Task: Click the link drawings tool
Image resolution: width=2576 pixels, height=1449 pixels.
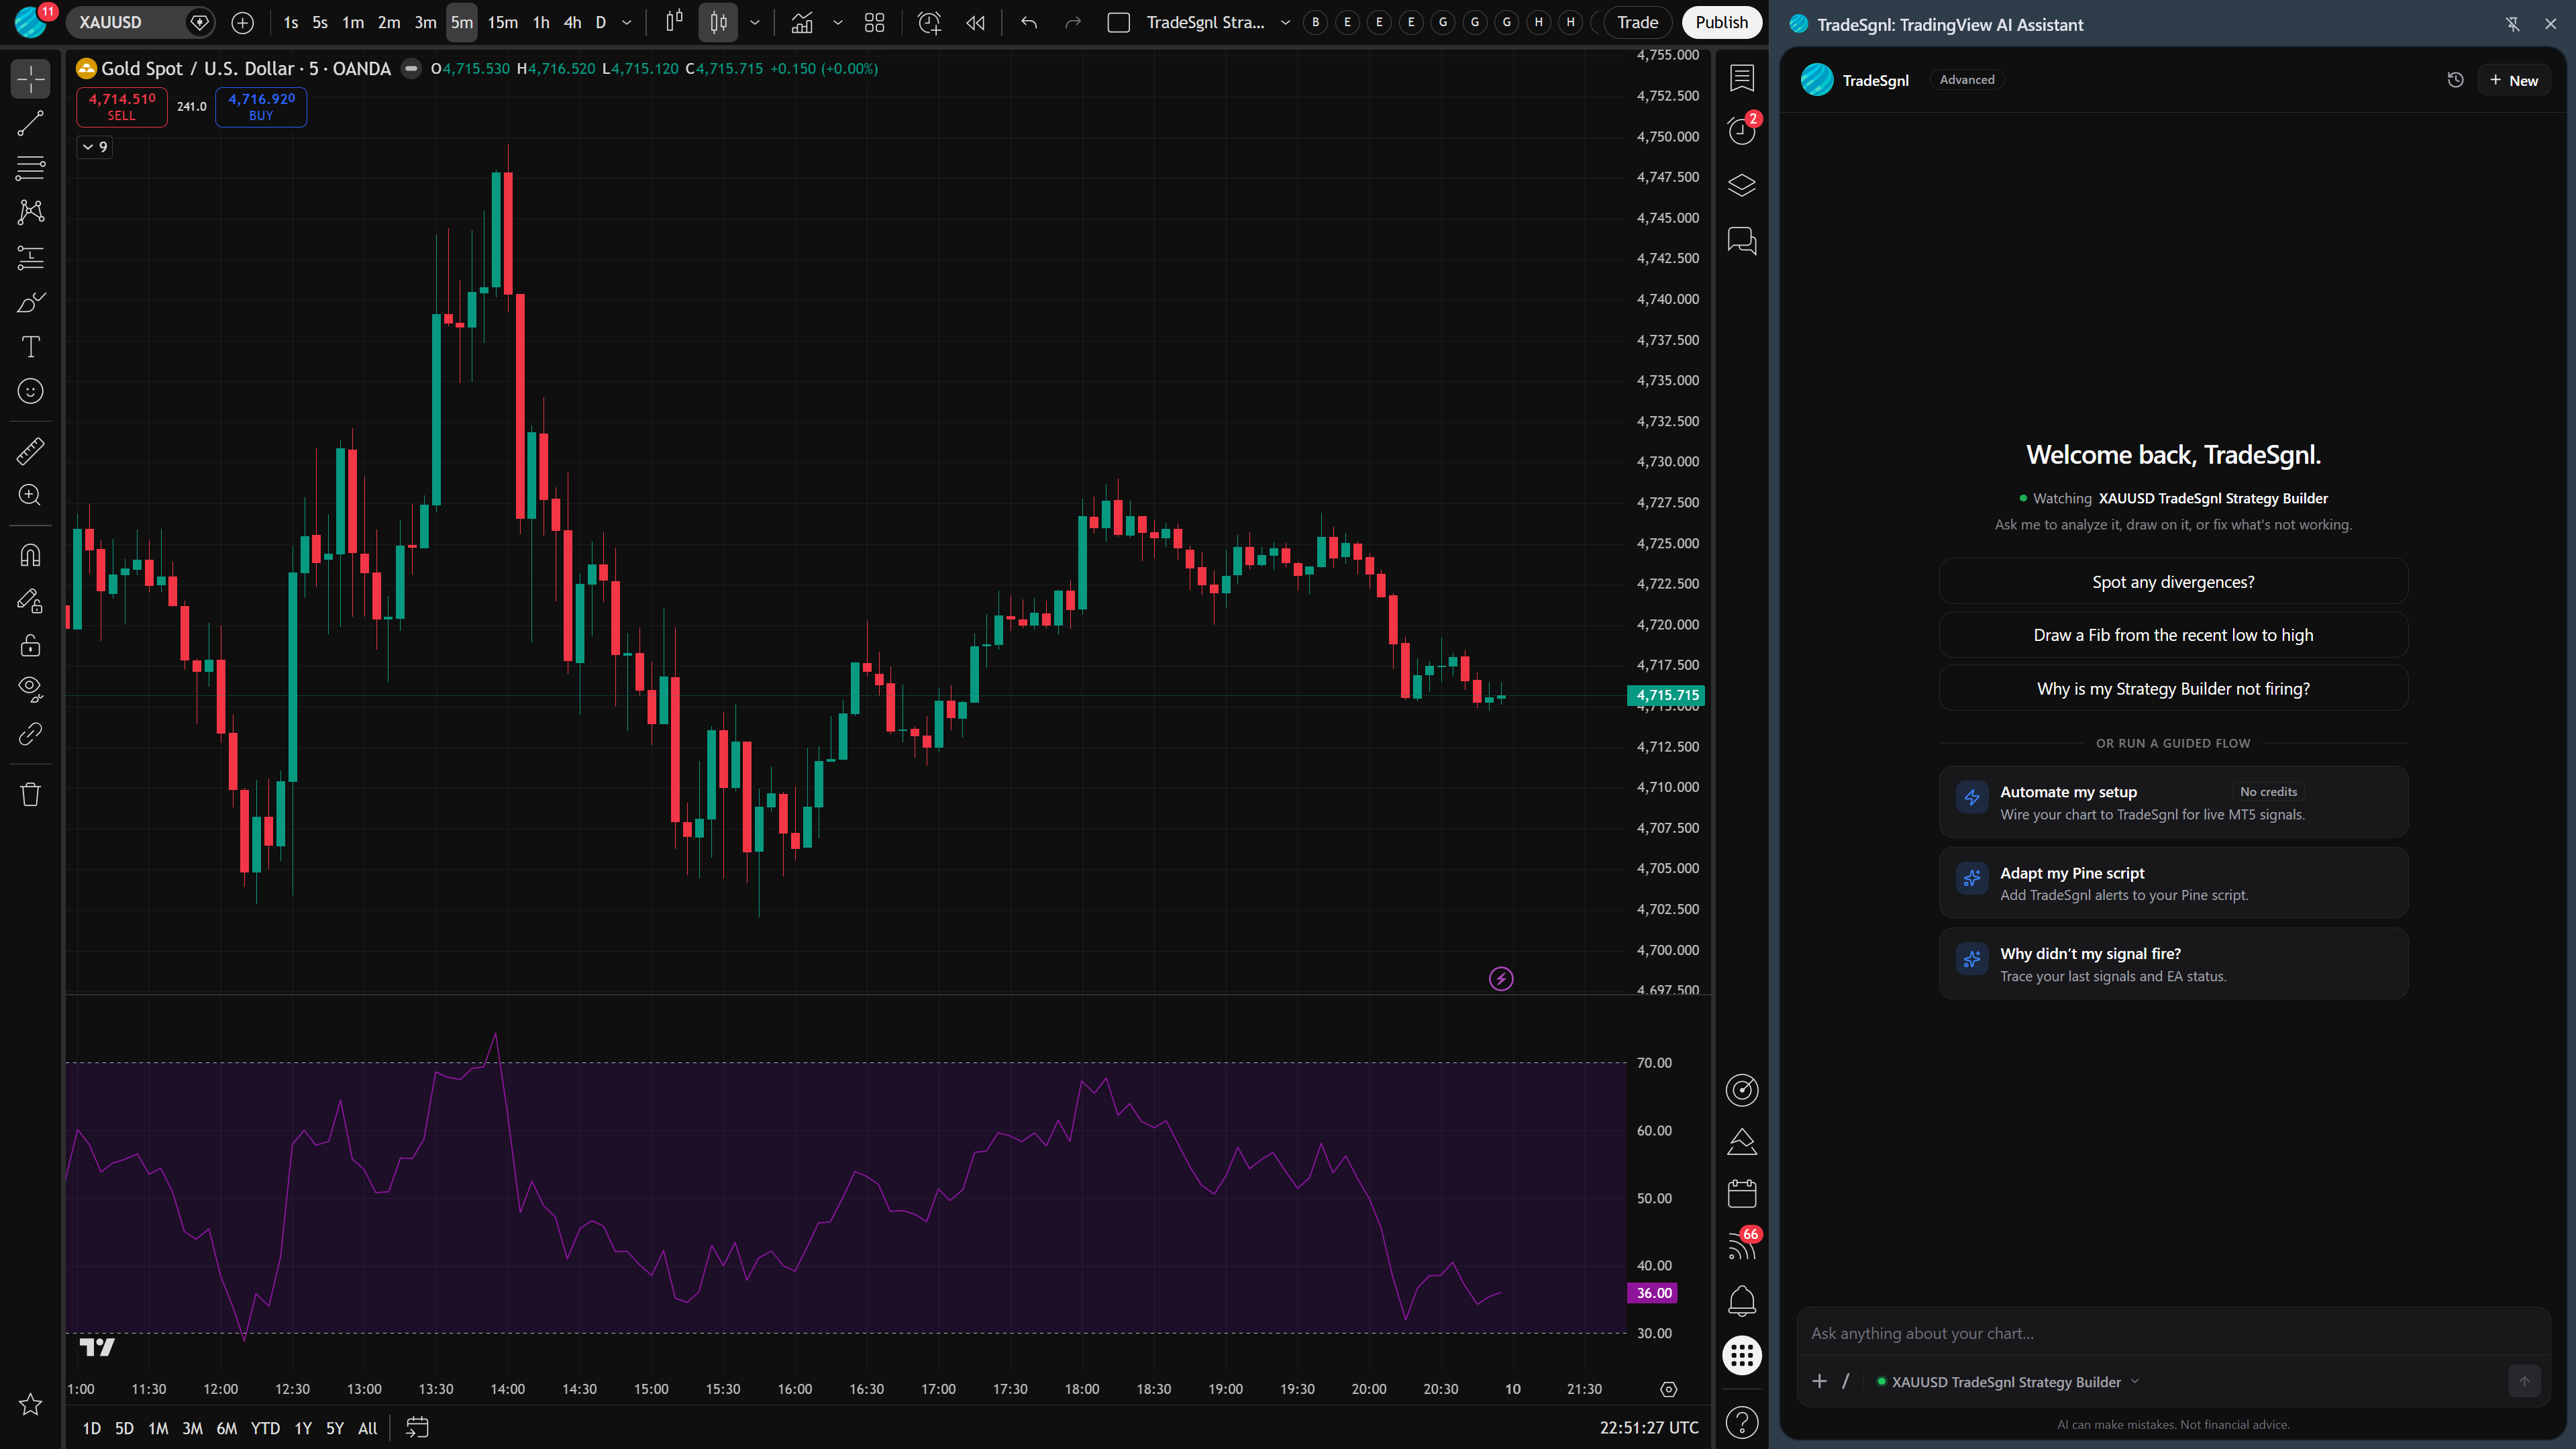Action: pos(30,734)
